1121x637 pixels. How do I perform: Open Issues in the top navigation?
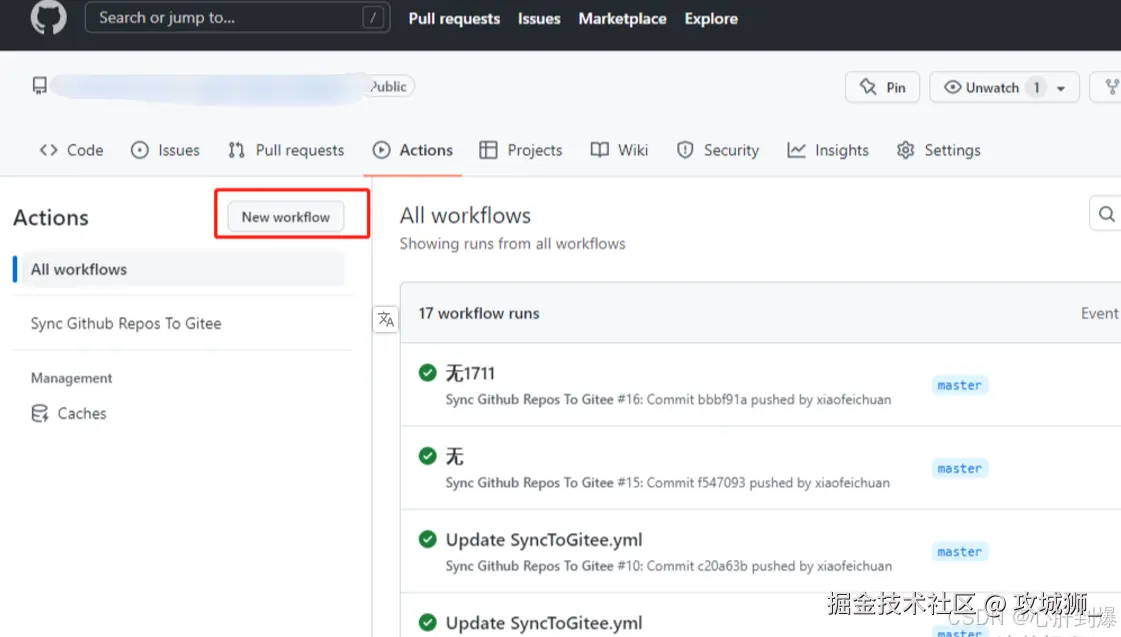[539, 19]
